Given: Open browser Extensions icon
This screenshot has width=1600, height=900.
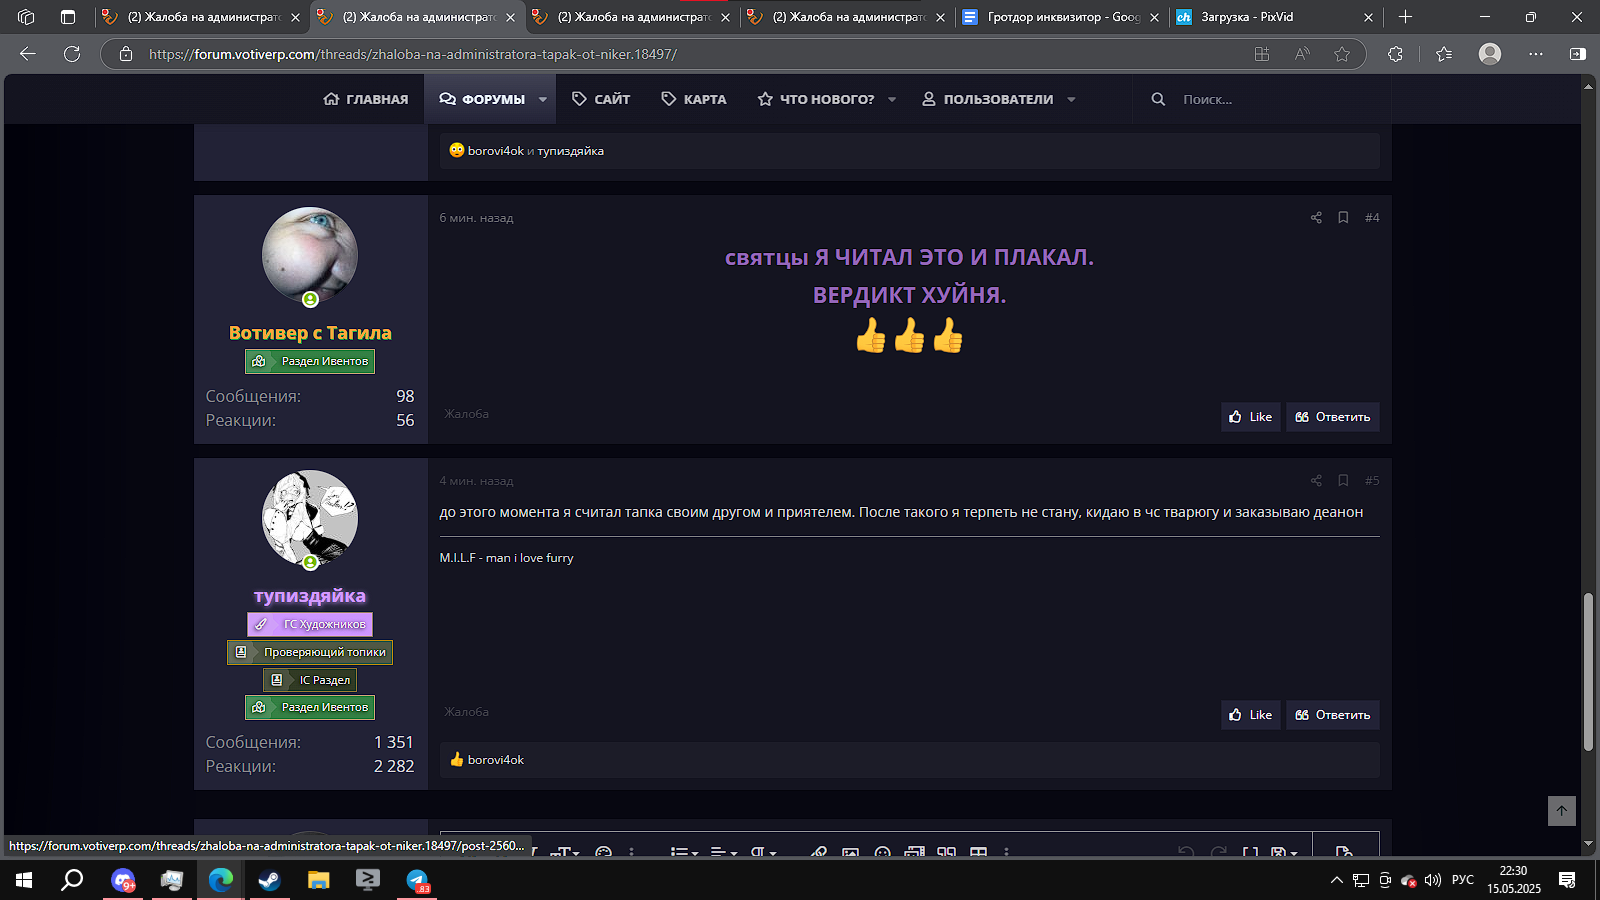Looking at the screenshot, I should click(1396, 54).
